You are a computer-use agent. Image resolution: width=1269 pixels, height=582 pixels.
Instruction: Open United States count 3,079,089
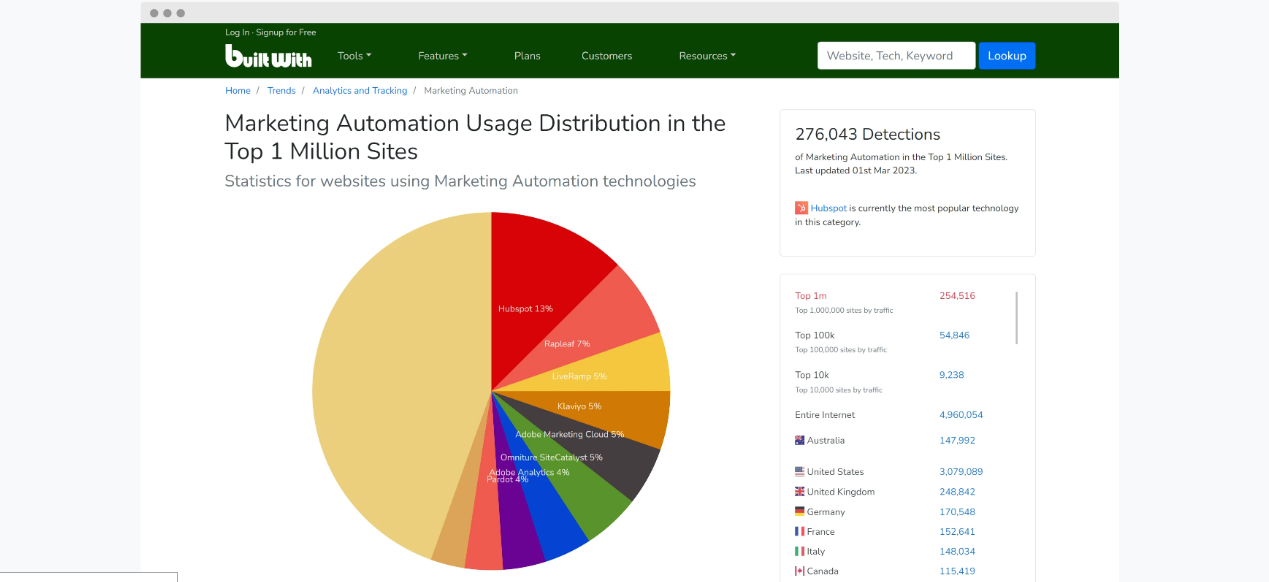tap(961, 471)
